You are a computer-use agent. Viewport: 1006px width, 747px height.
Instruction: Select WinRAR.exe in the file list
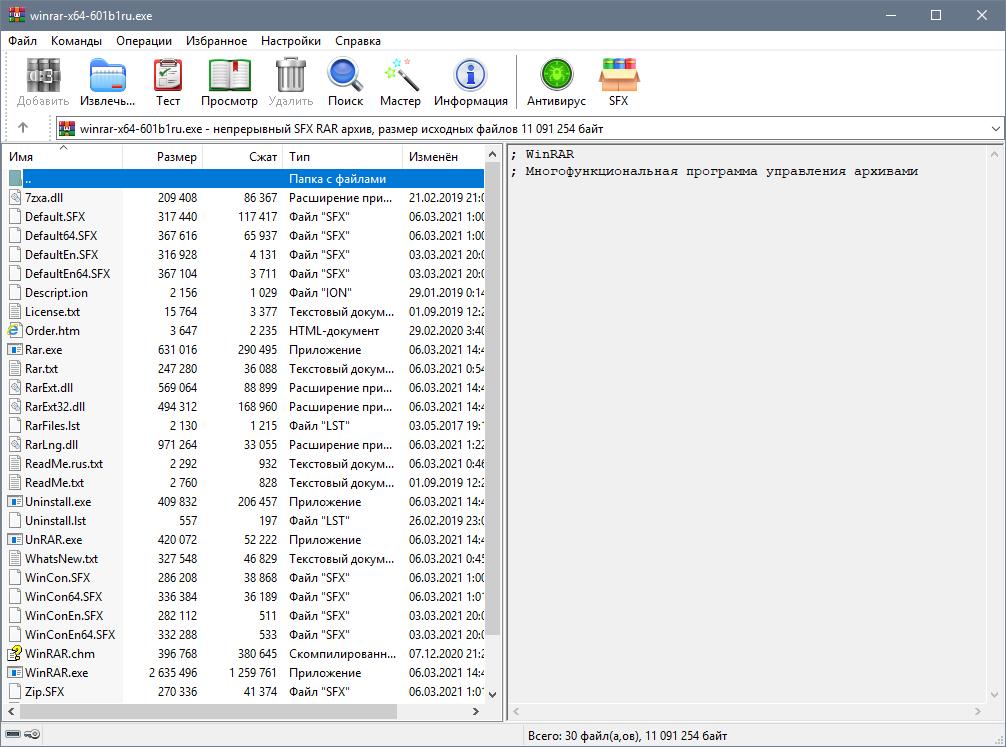(x=56, y=673)
